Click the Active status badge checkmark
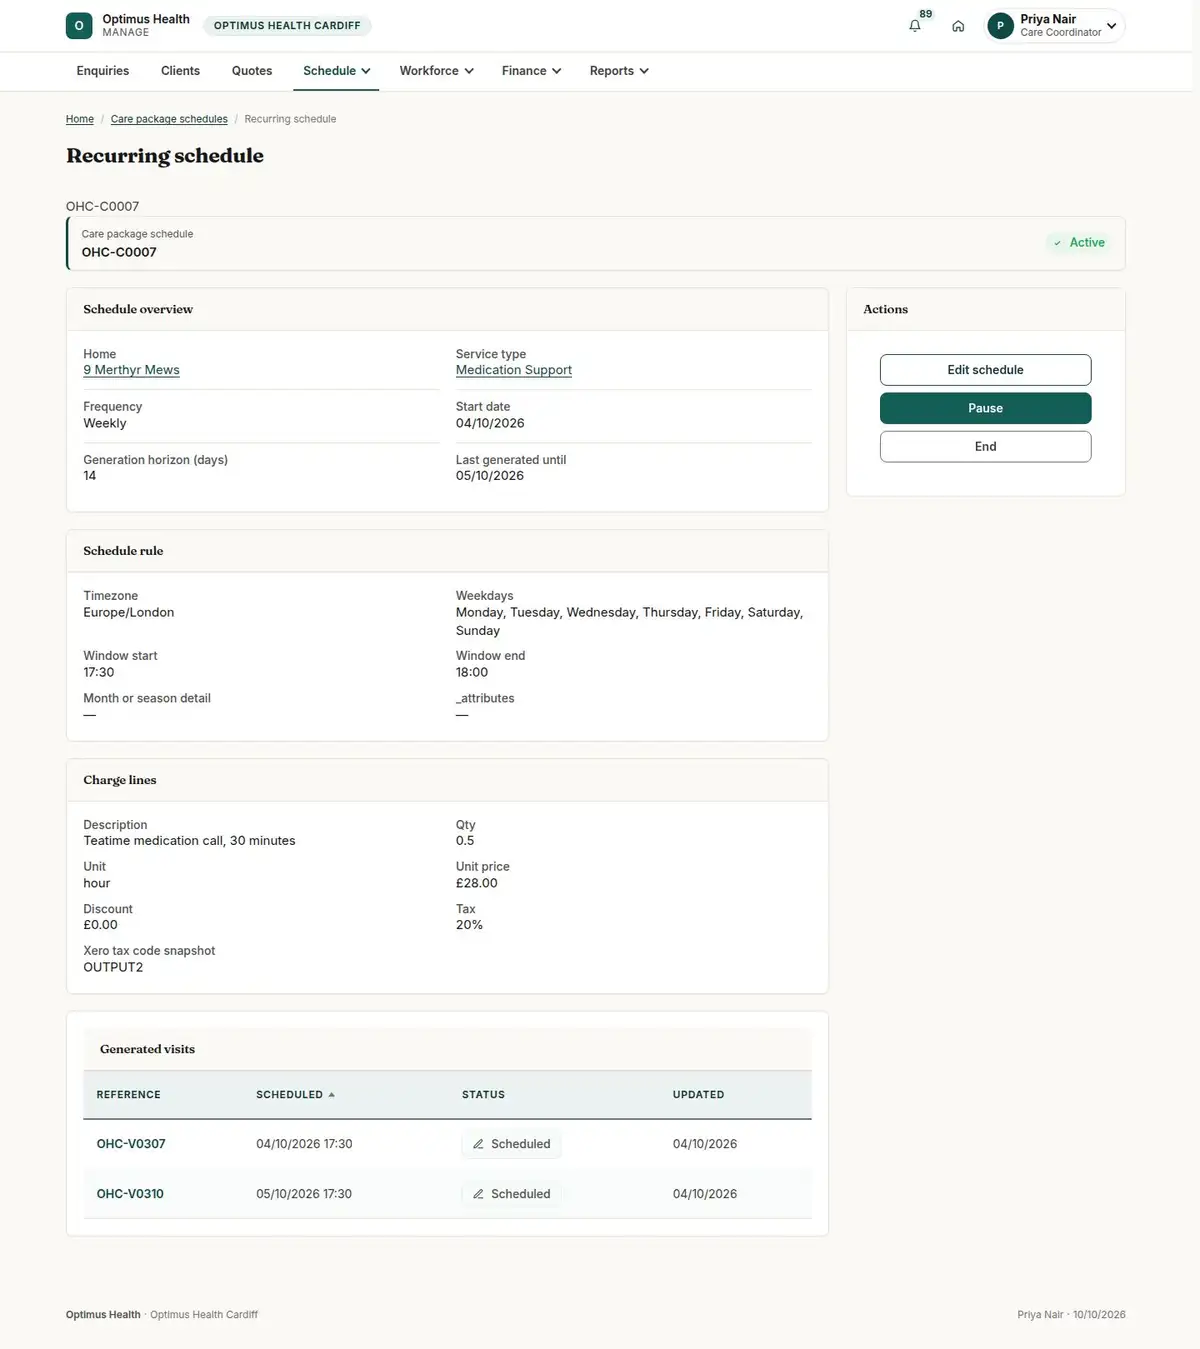 pyautogui.click(x=1057, y=243)
